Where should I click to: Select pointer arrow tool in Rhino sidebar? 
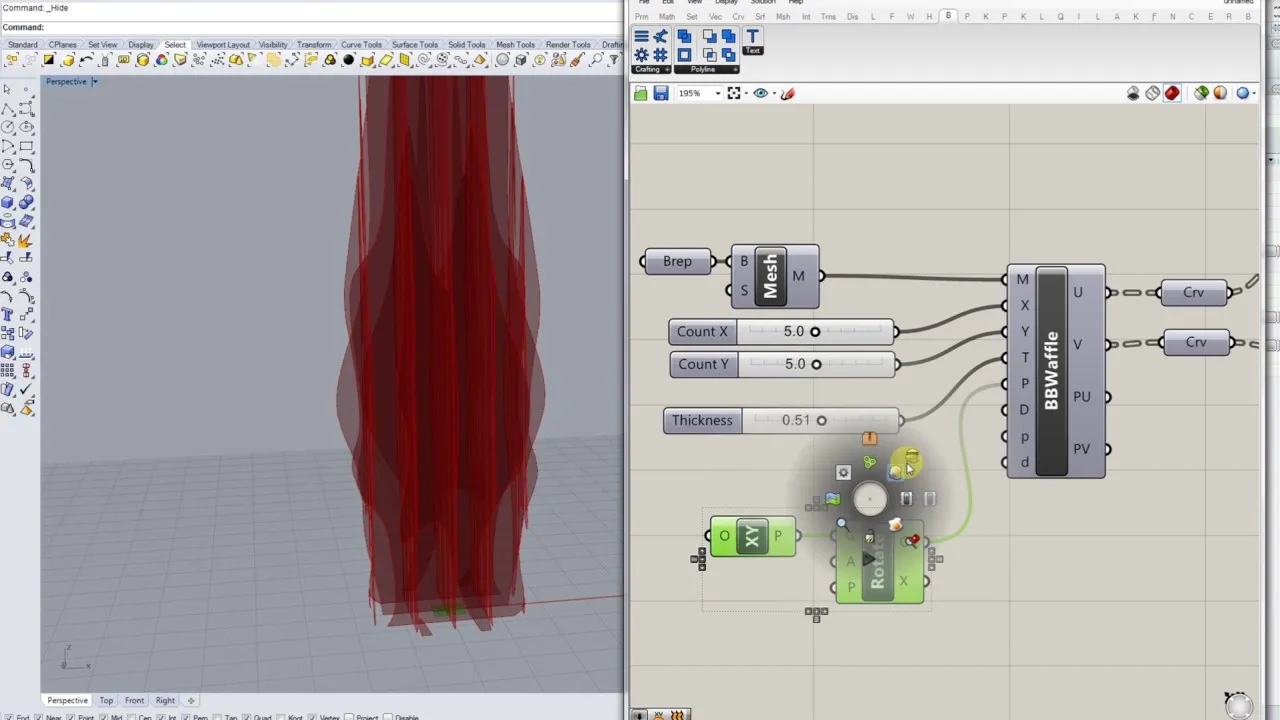click(7, 89)
